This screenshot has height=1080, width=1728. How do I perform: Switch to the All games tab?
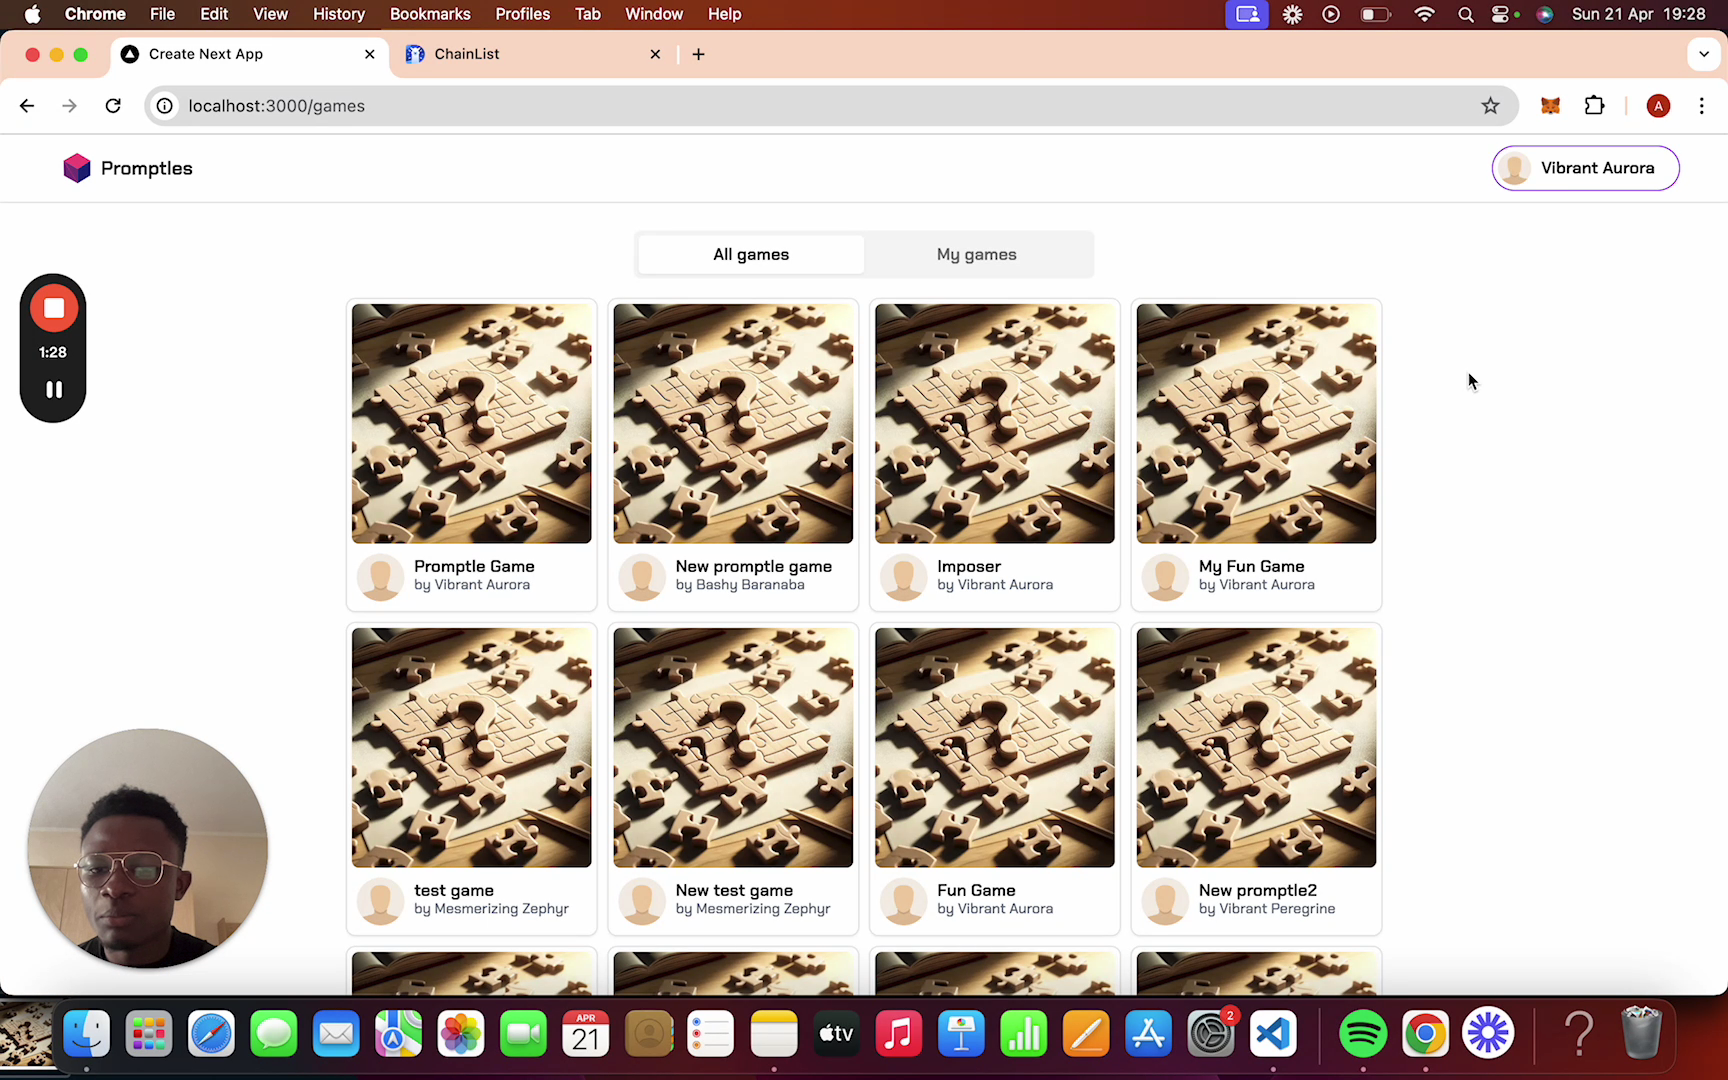pos(751,255)
